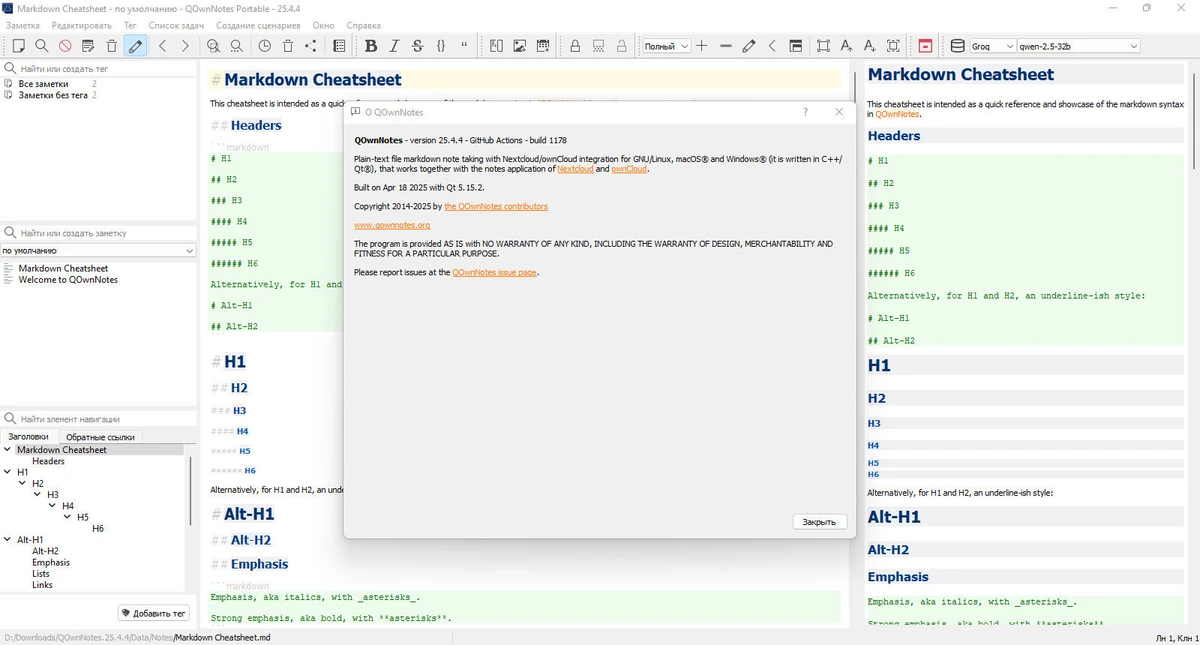Collapse the H2 navigation tree node
1200x645 pixels.
coord(23,483)
